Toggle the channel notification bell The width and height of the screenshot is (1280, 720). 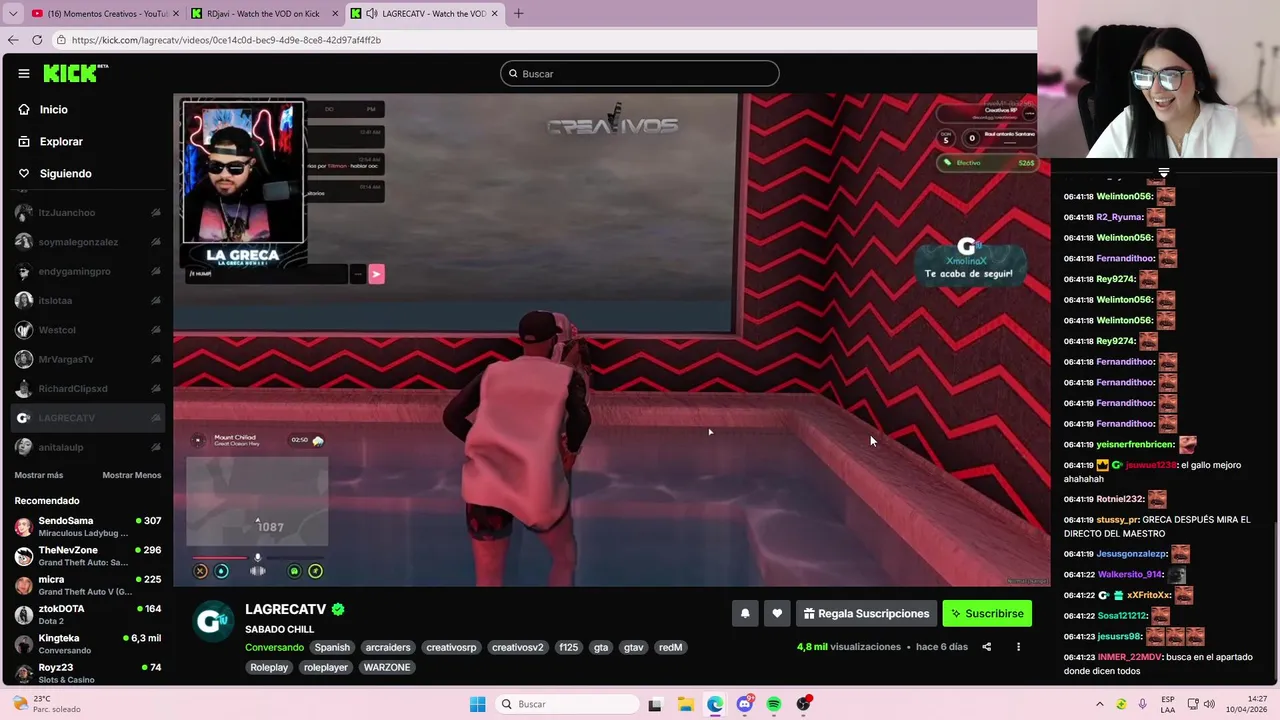coord(745,614)
